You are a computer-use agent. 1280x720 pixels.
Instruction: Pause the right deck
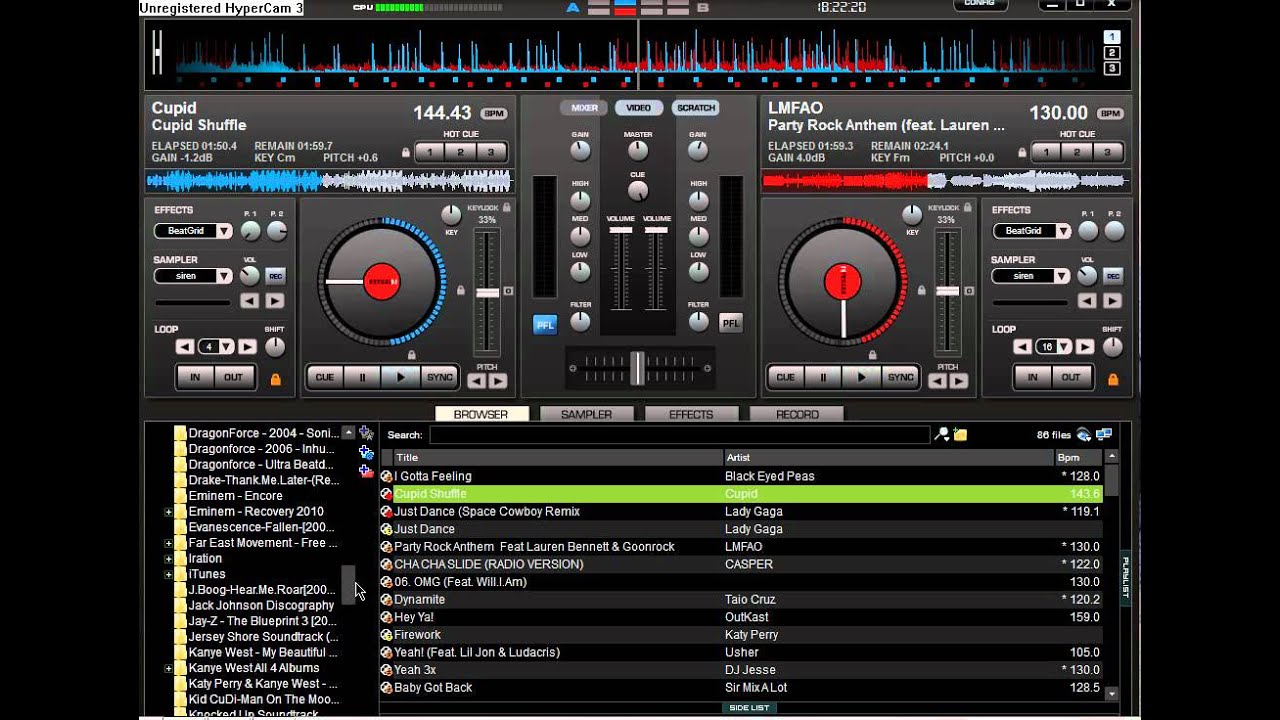pyautogui.click(x=823, y=377)
